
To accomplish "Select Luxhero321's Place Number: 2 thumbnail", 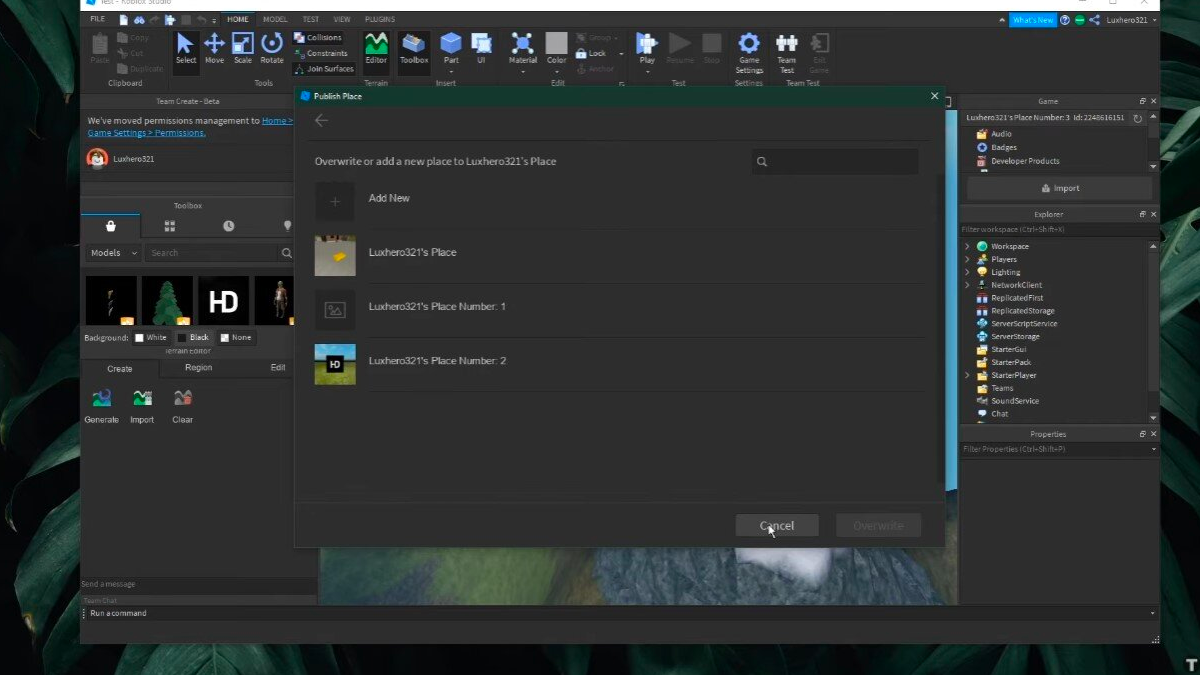I will click(335, 365).
